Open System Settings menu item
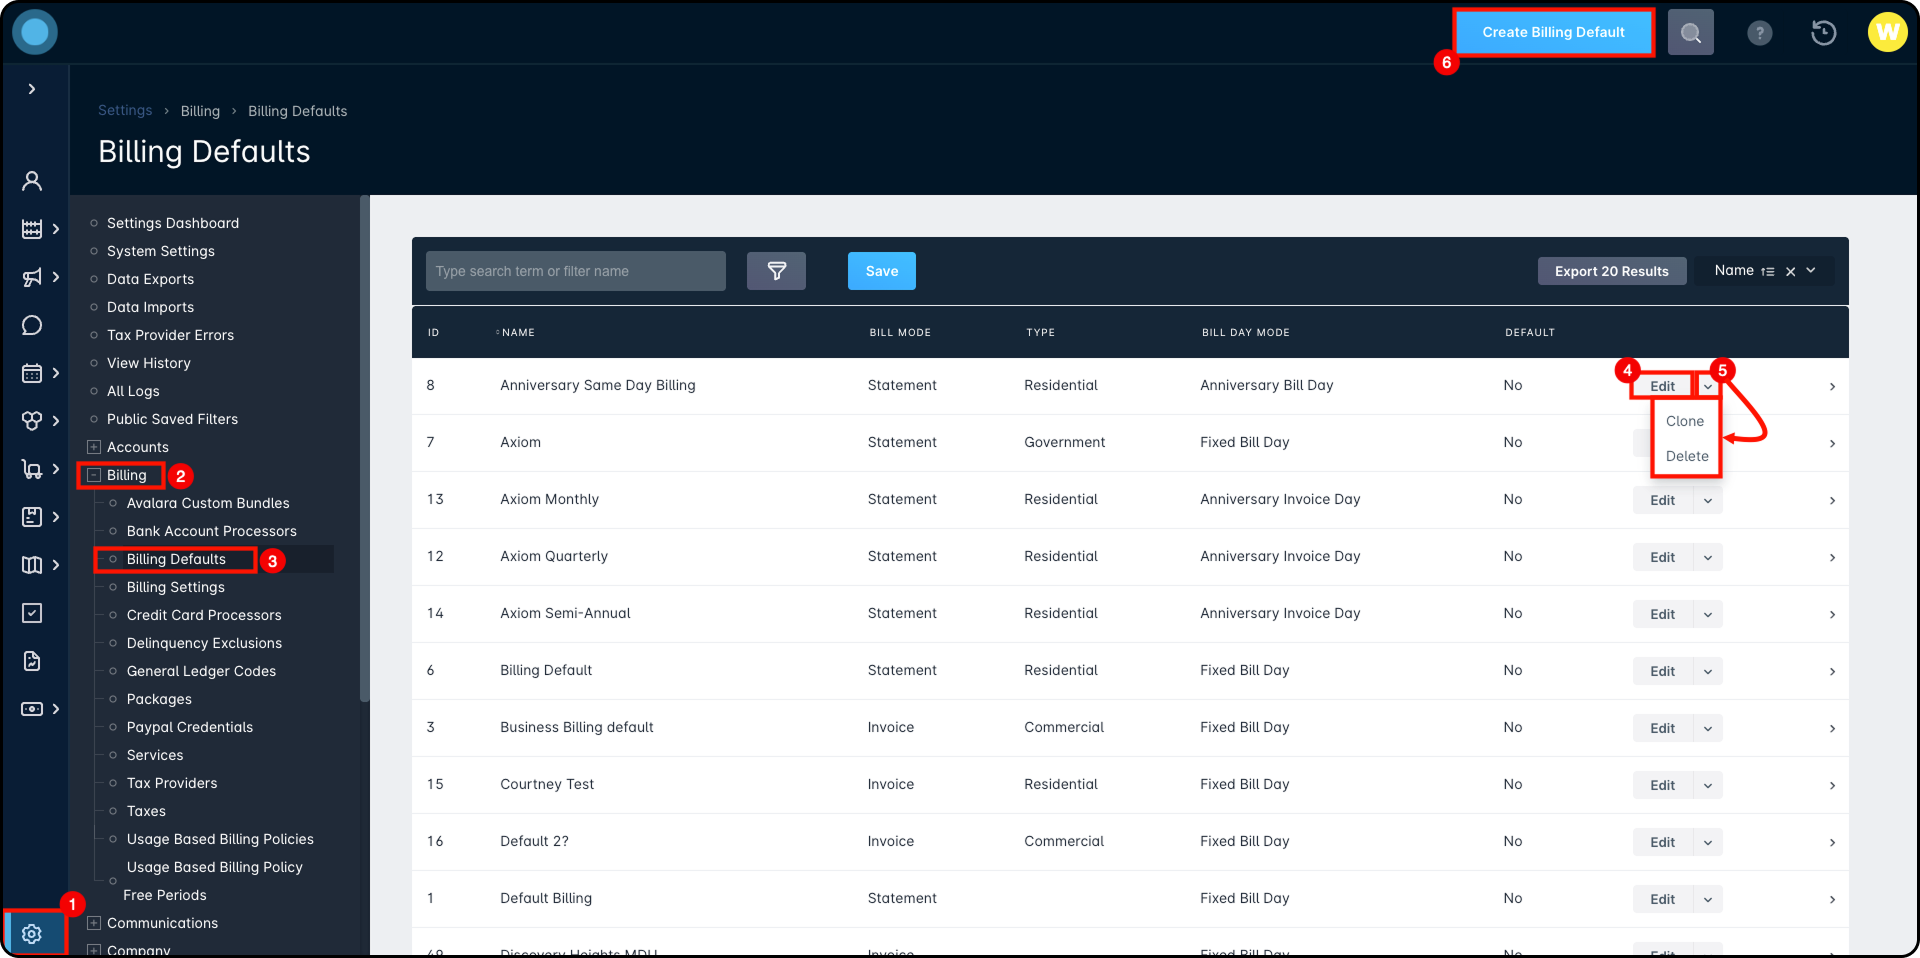1920x958 pixels. (x=161, y=251)
